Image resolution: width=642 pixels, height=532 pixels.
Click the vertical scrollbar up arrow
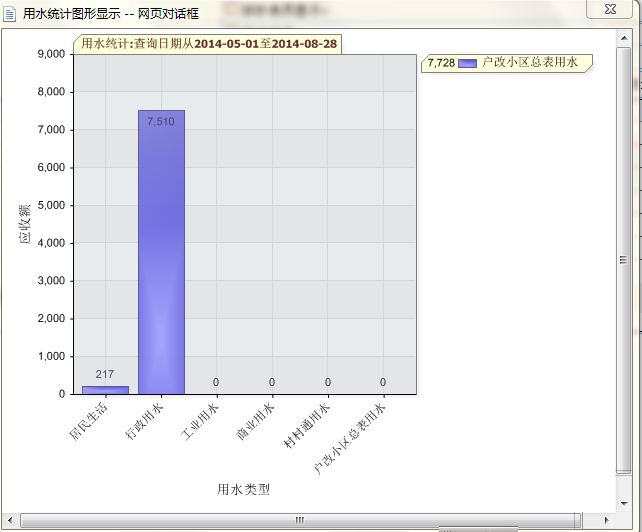pyautogui.click(x=624, y=38)
